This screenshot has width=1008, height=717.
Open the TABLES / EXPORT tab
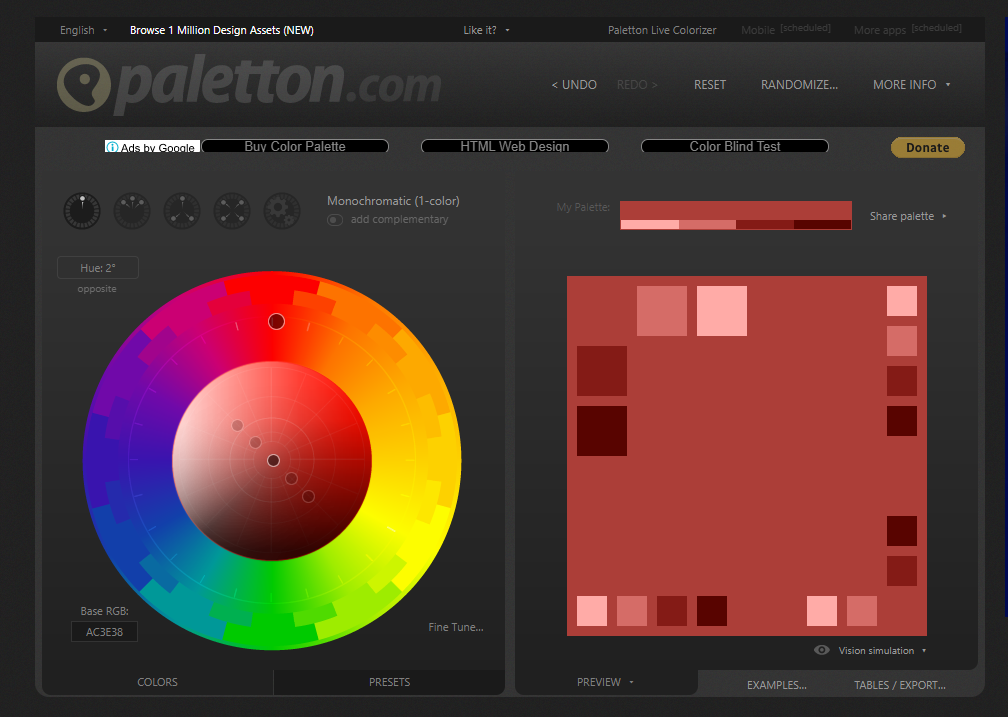(899, 685)
